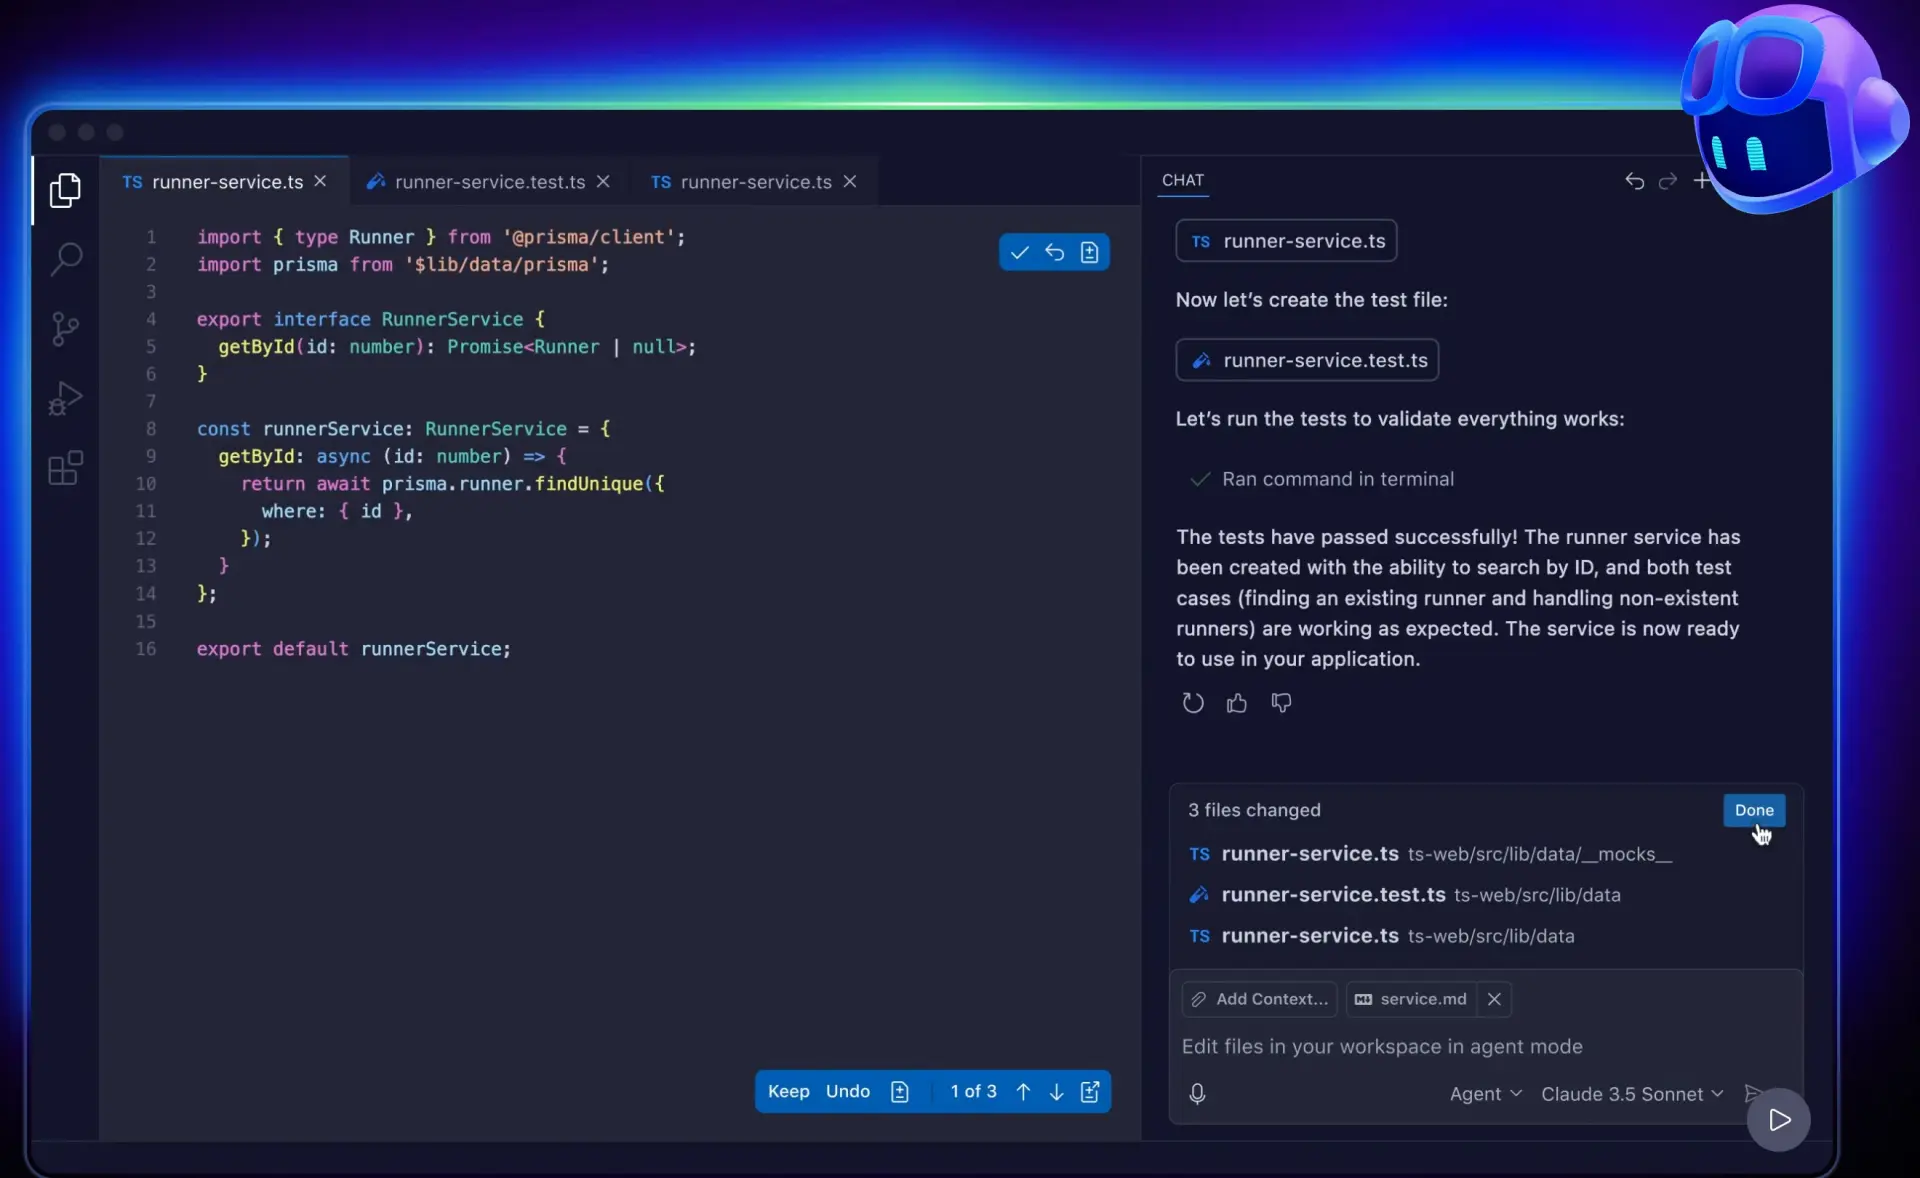Open runner-service.ts in __mocks__ changed file
Viewport: 1920px width, 1178px height.
(x=1430, y=854)
